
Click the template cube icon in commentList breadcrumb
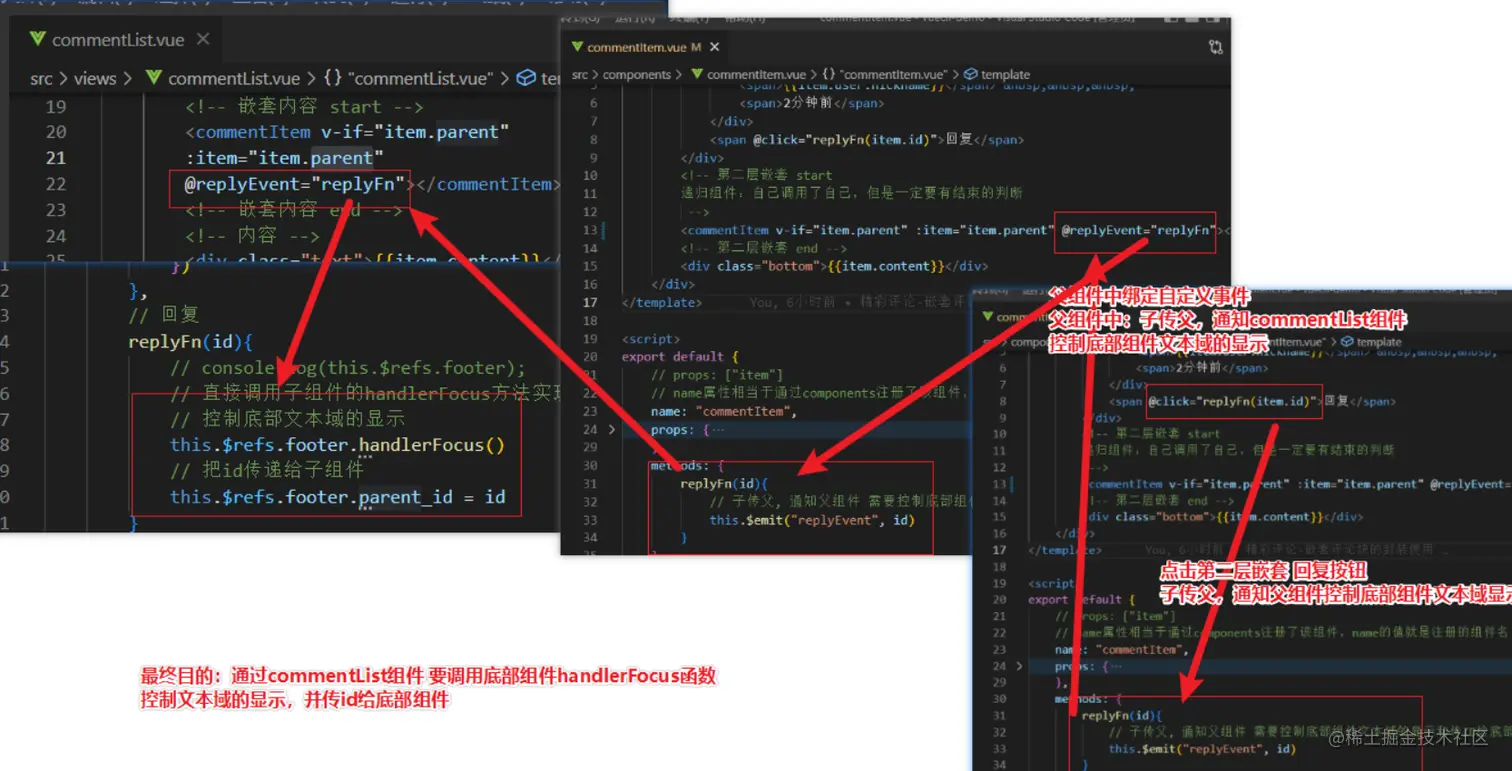[526, 78]
